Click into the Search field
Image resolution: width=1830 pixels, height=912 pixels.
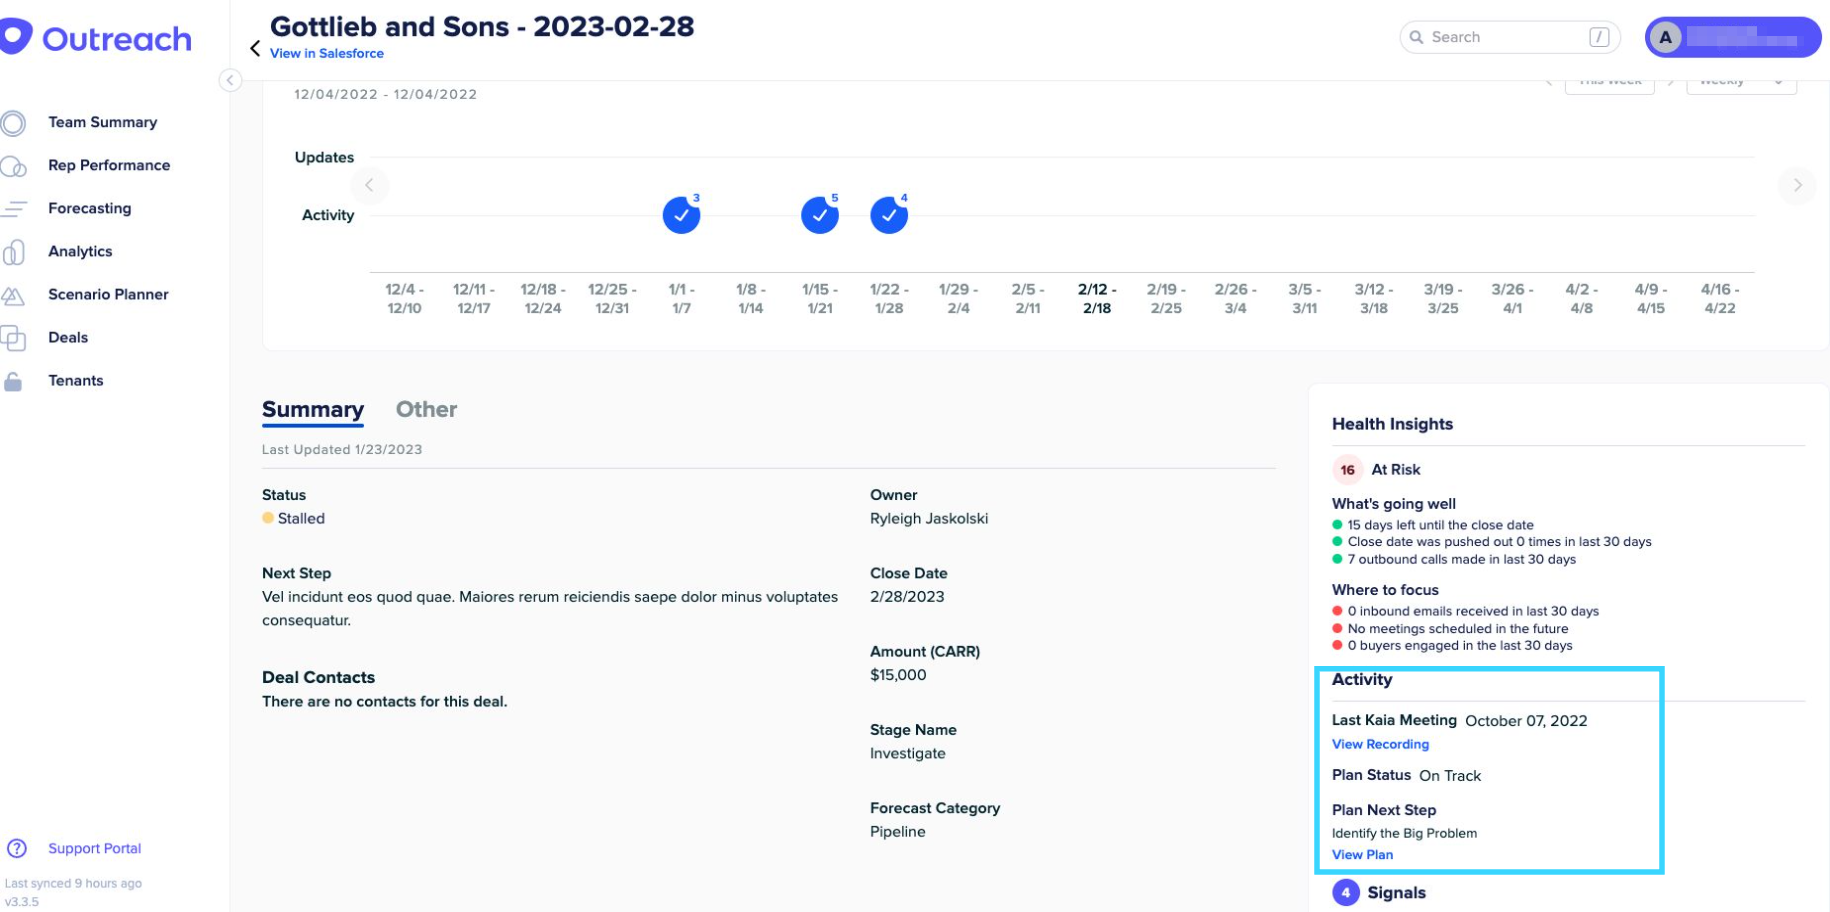click(1509, 37)
